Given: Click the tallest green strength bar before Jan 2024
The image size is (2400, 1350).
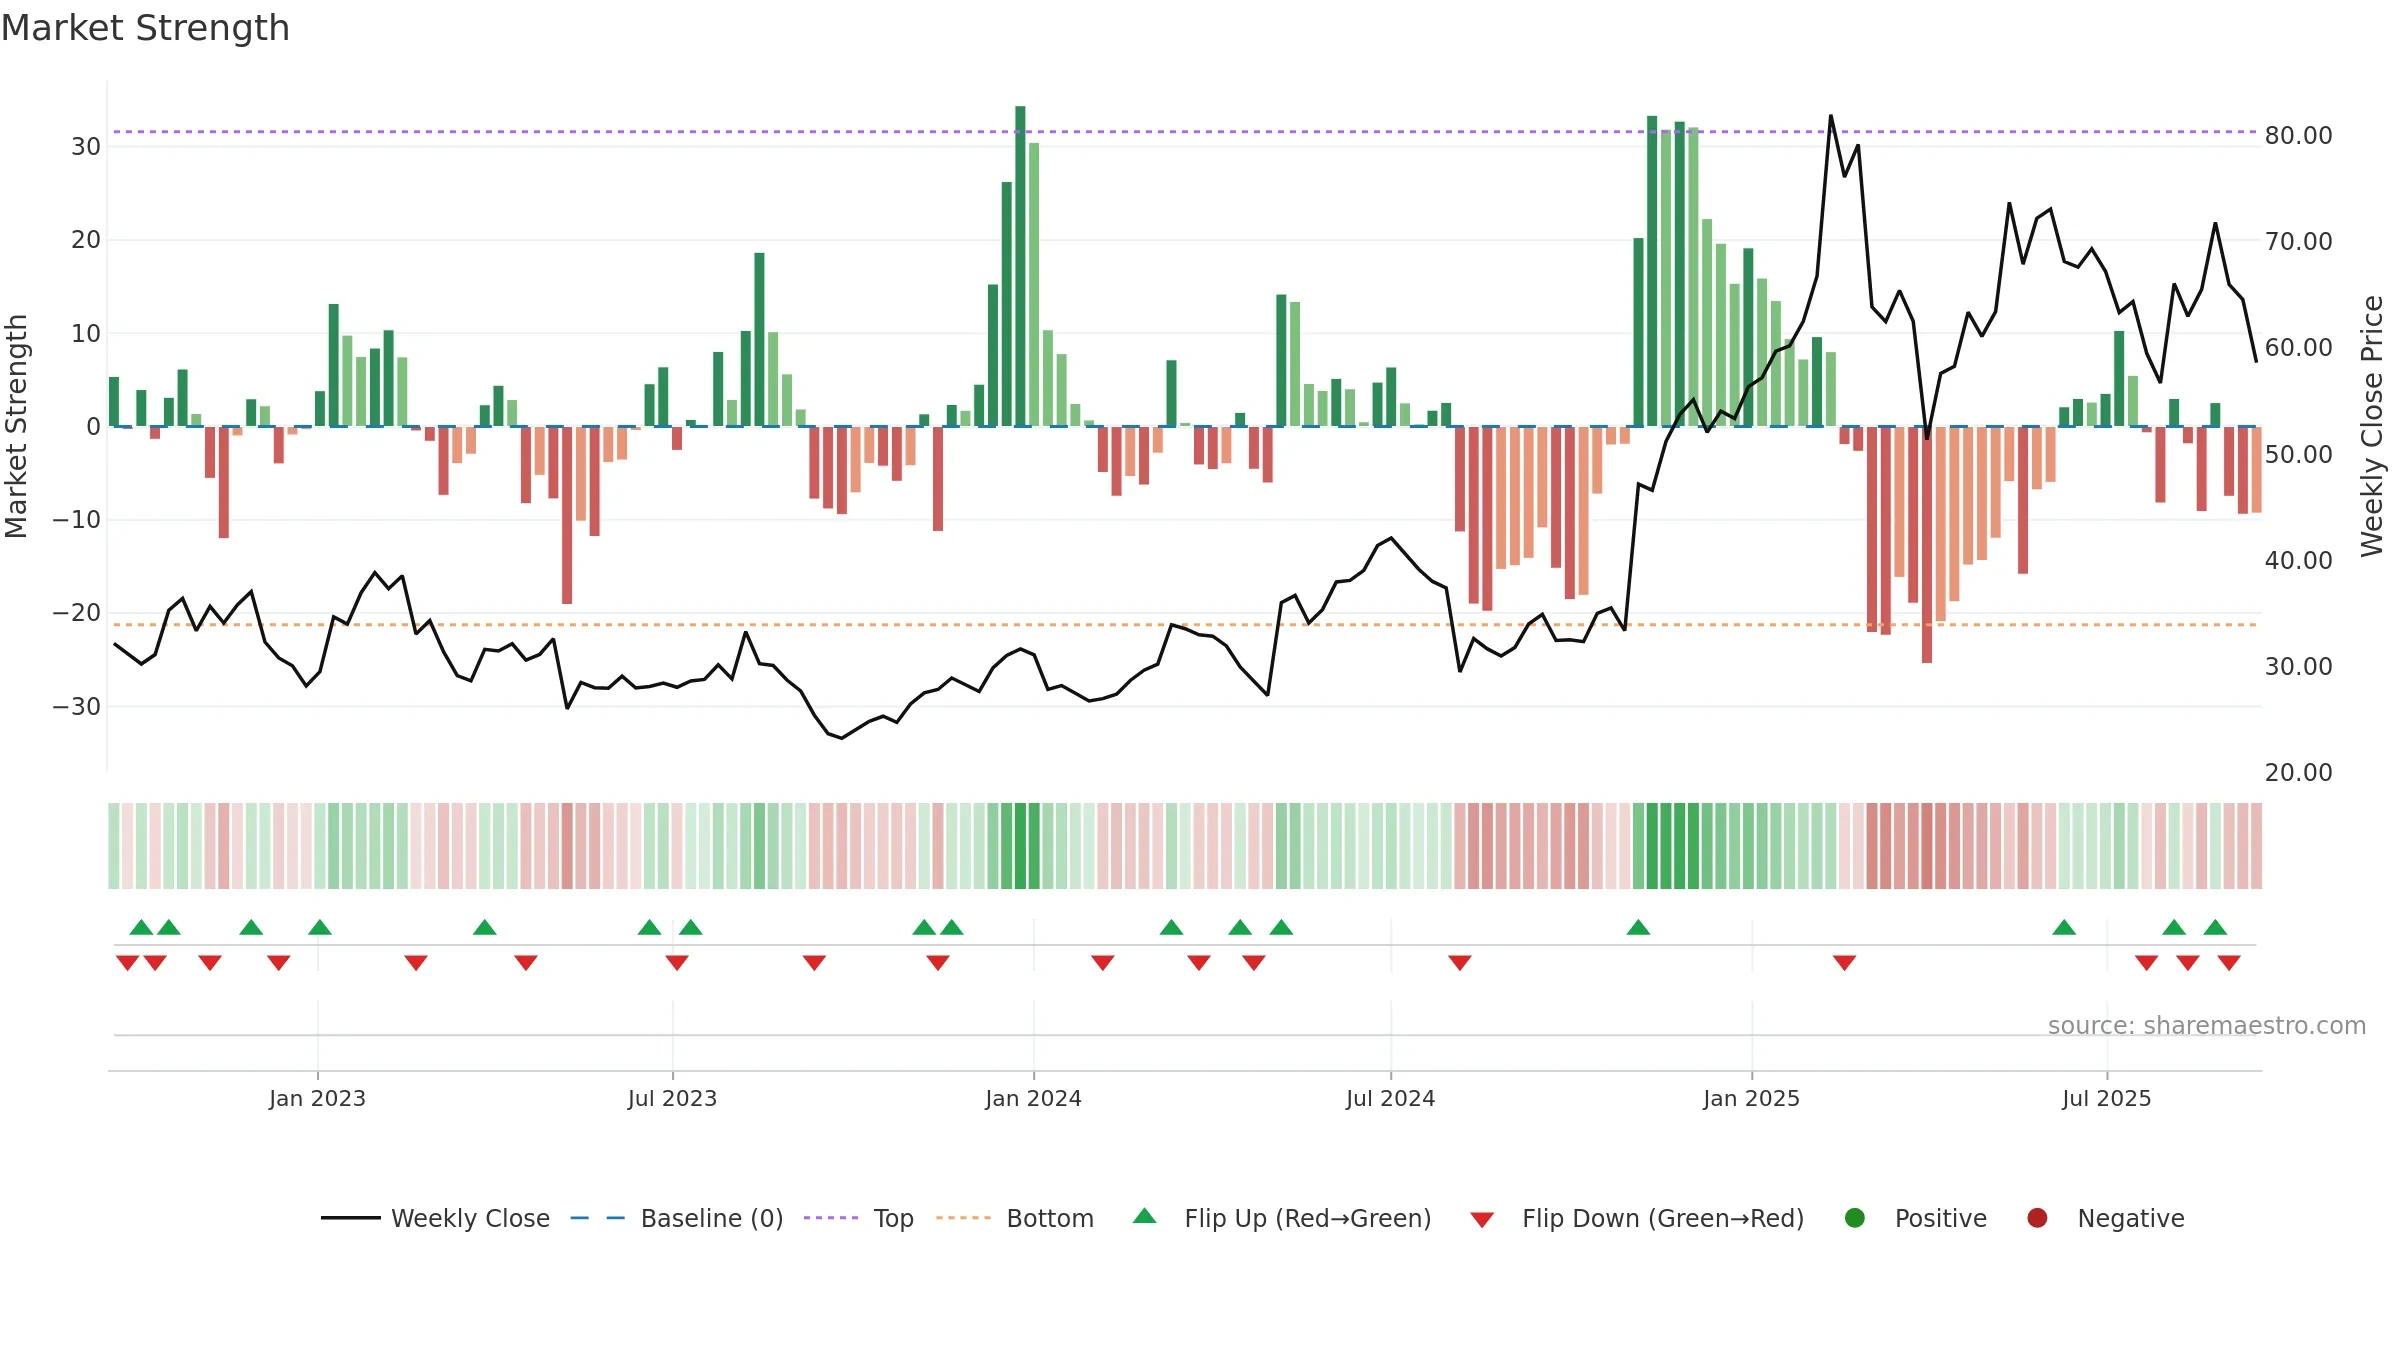Looking at the screenshot, I should tap(1020, 266).
